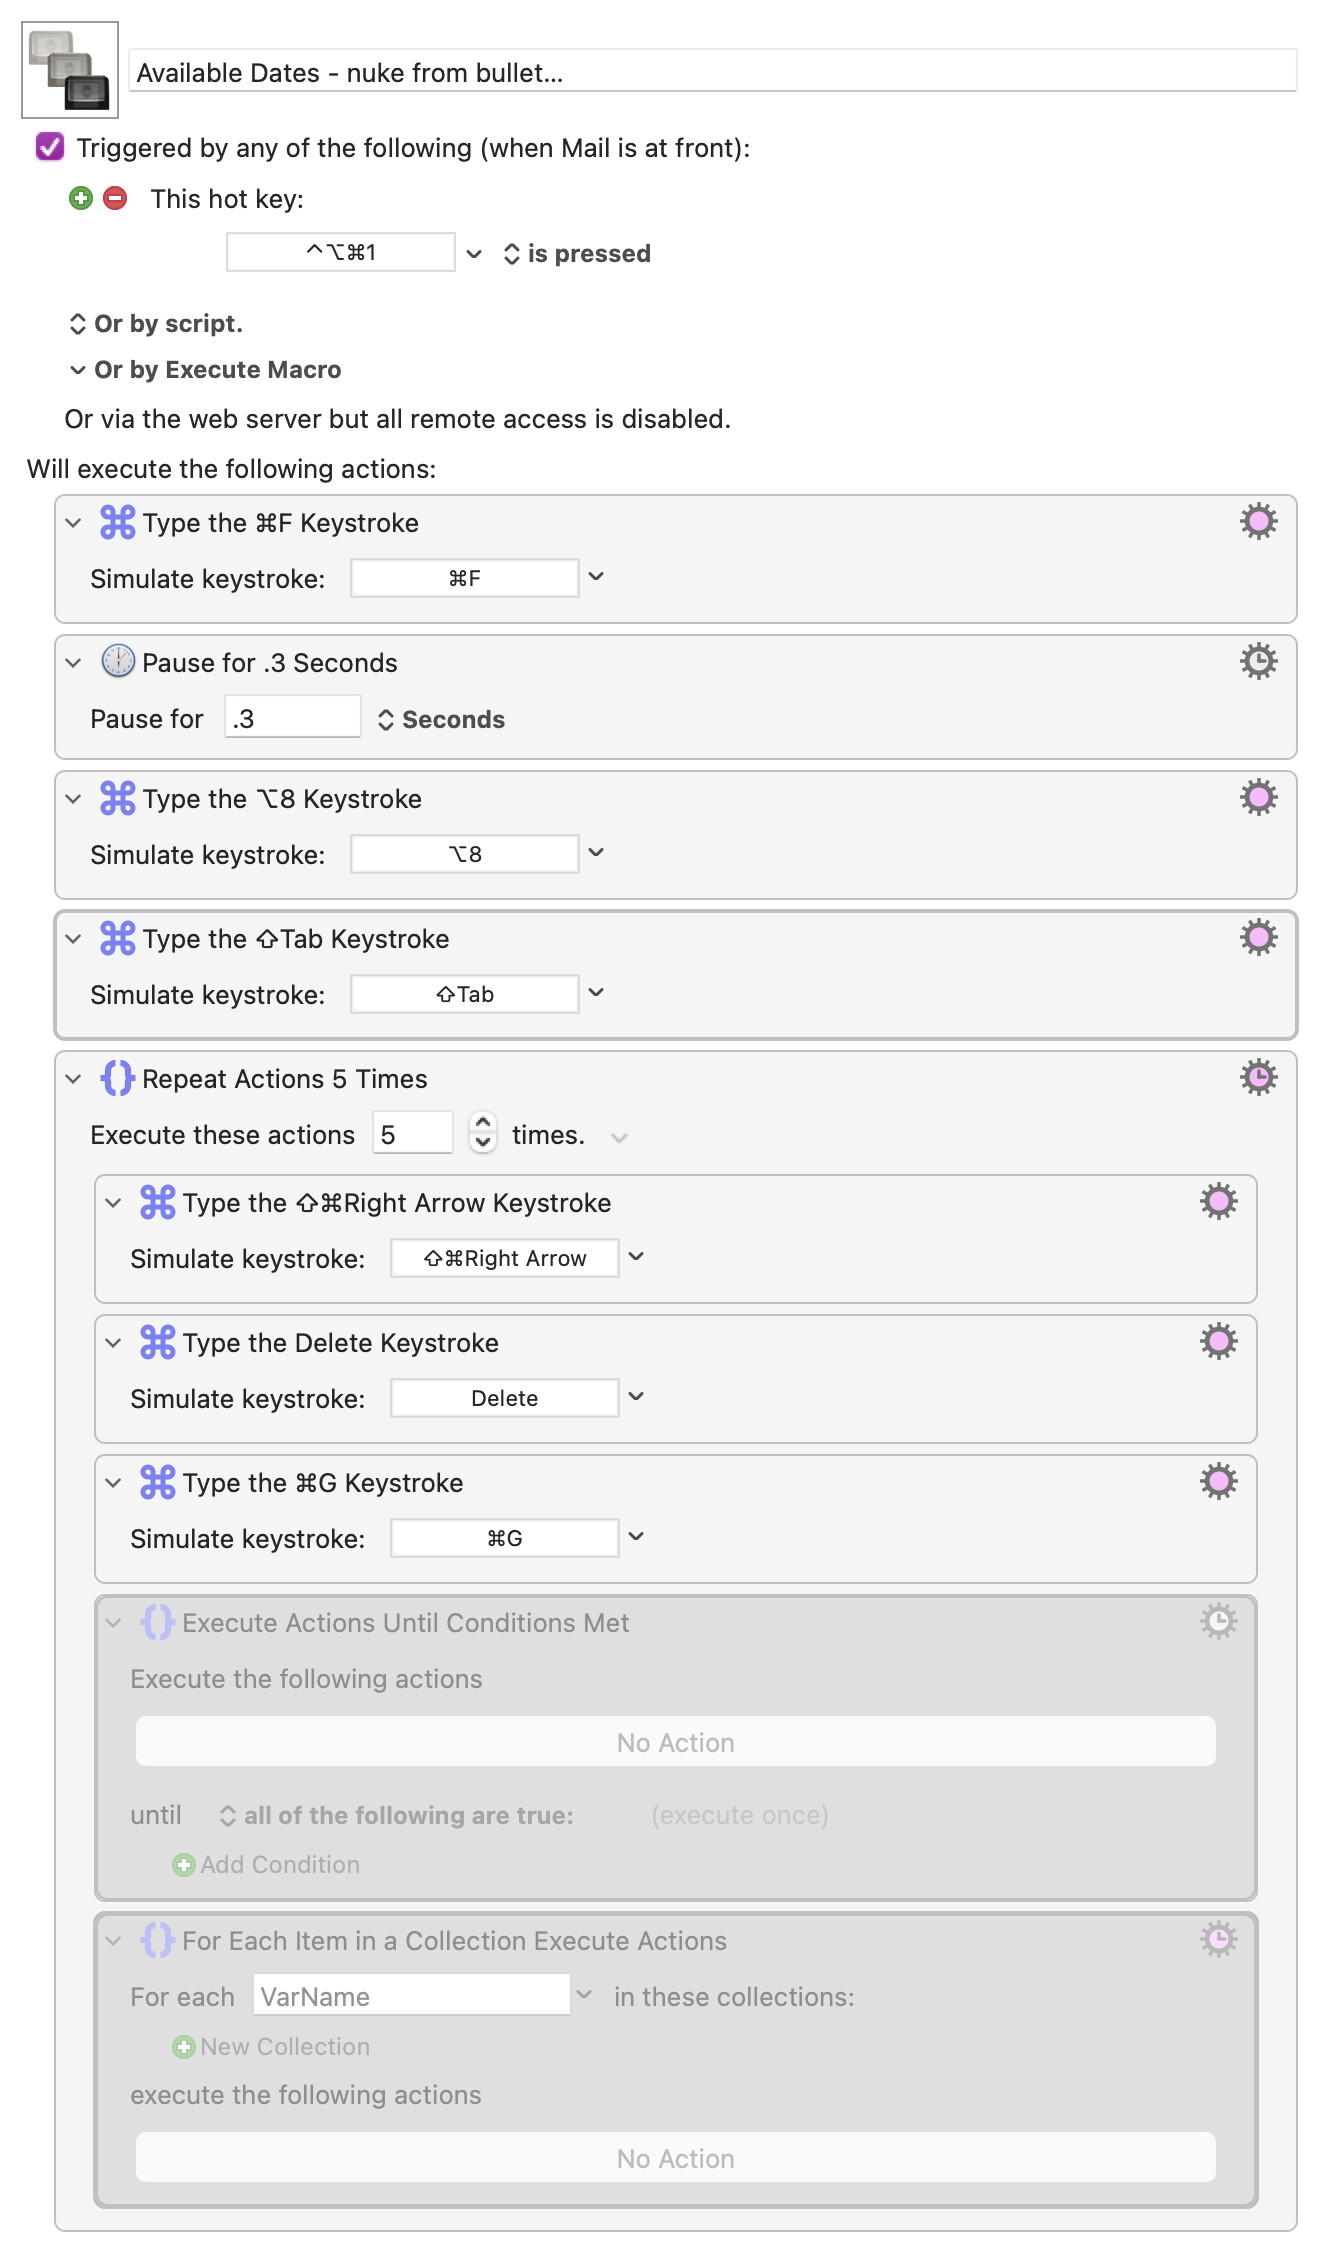This screenshot has width=1320, height=2252.
Task: Collapse the 'Repeat Actions 5 Times' action
Action: pos(73,1079)
